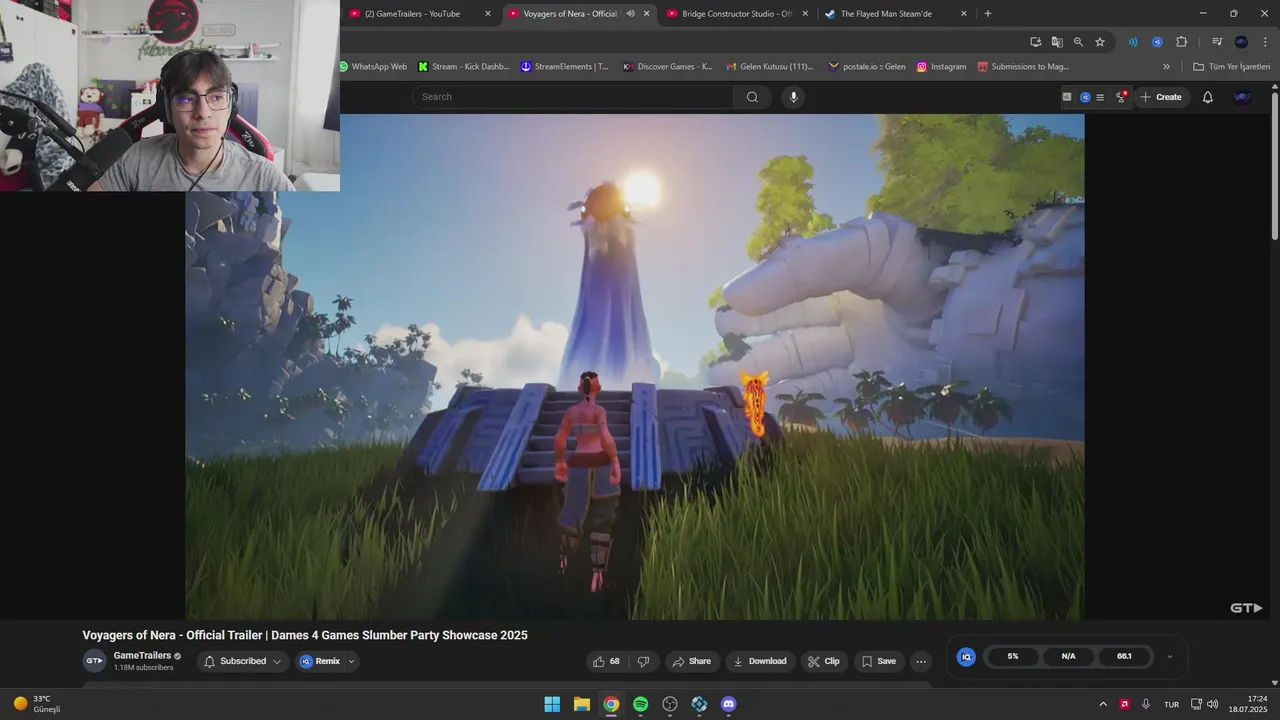The width and height of the screenshot is (1280, 720).
Task: Click the GameTrailers channel name
Action: [x=142, y=656]
